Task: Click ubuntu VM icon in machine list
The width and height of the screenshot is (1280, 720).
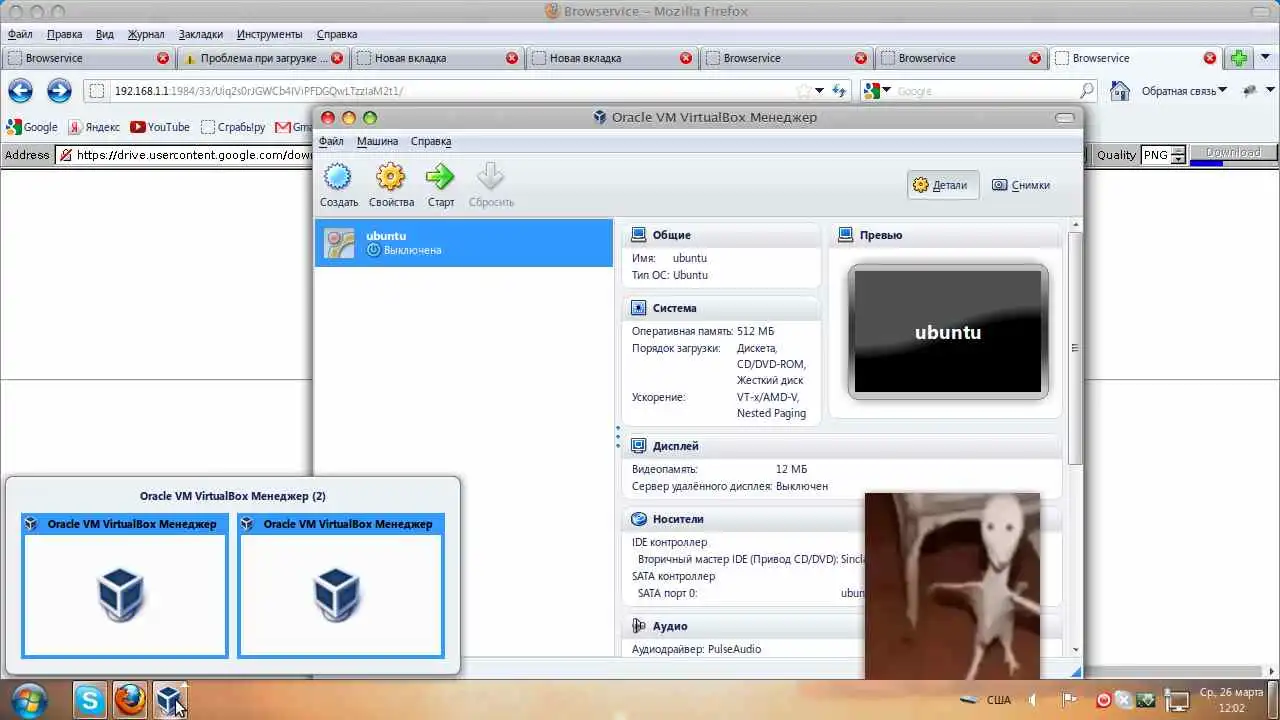Action: (x=340, y=243)
